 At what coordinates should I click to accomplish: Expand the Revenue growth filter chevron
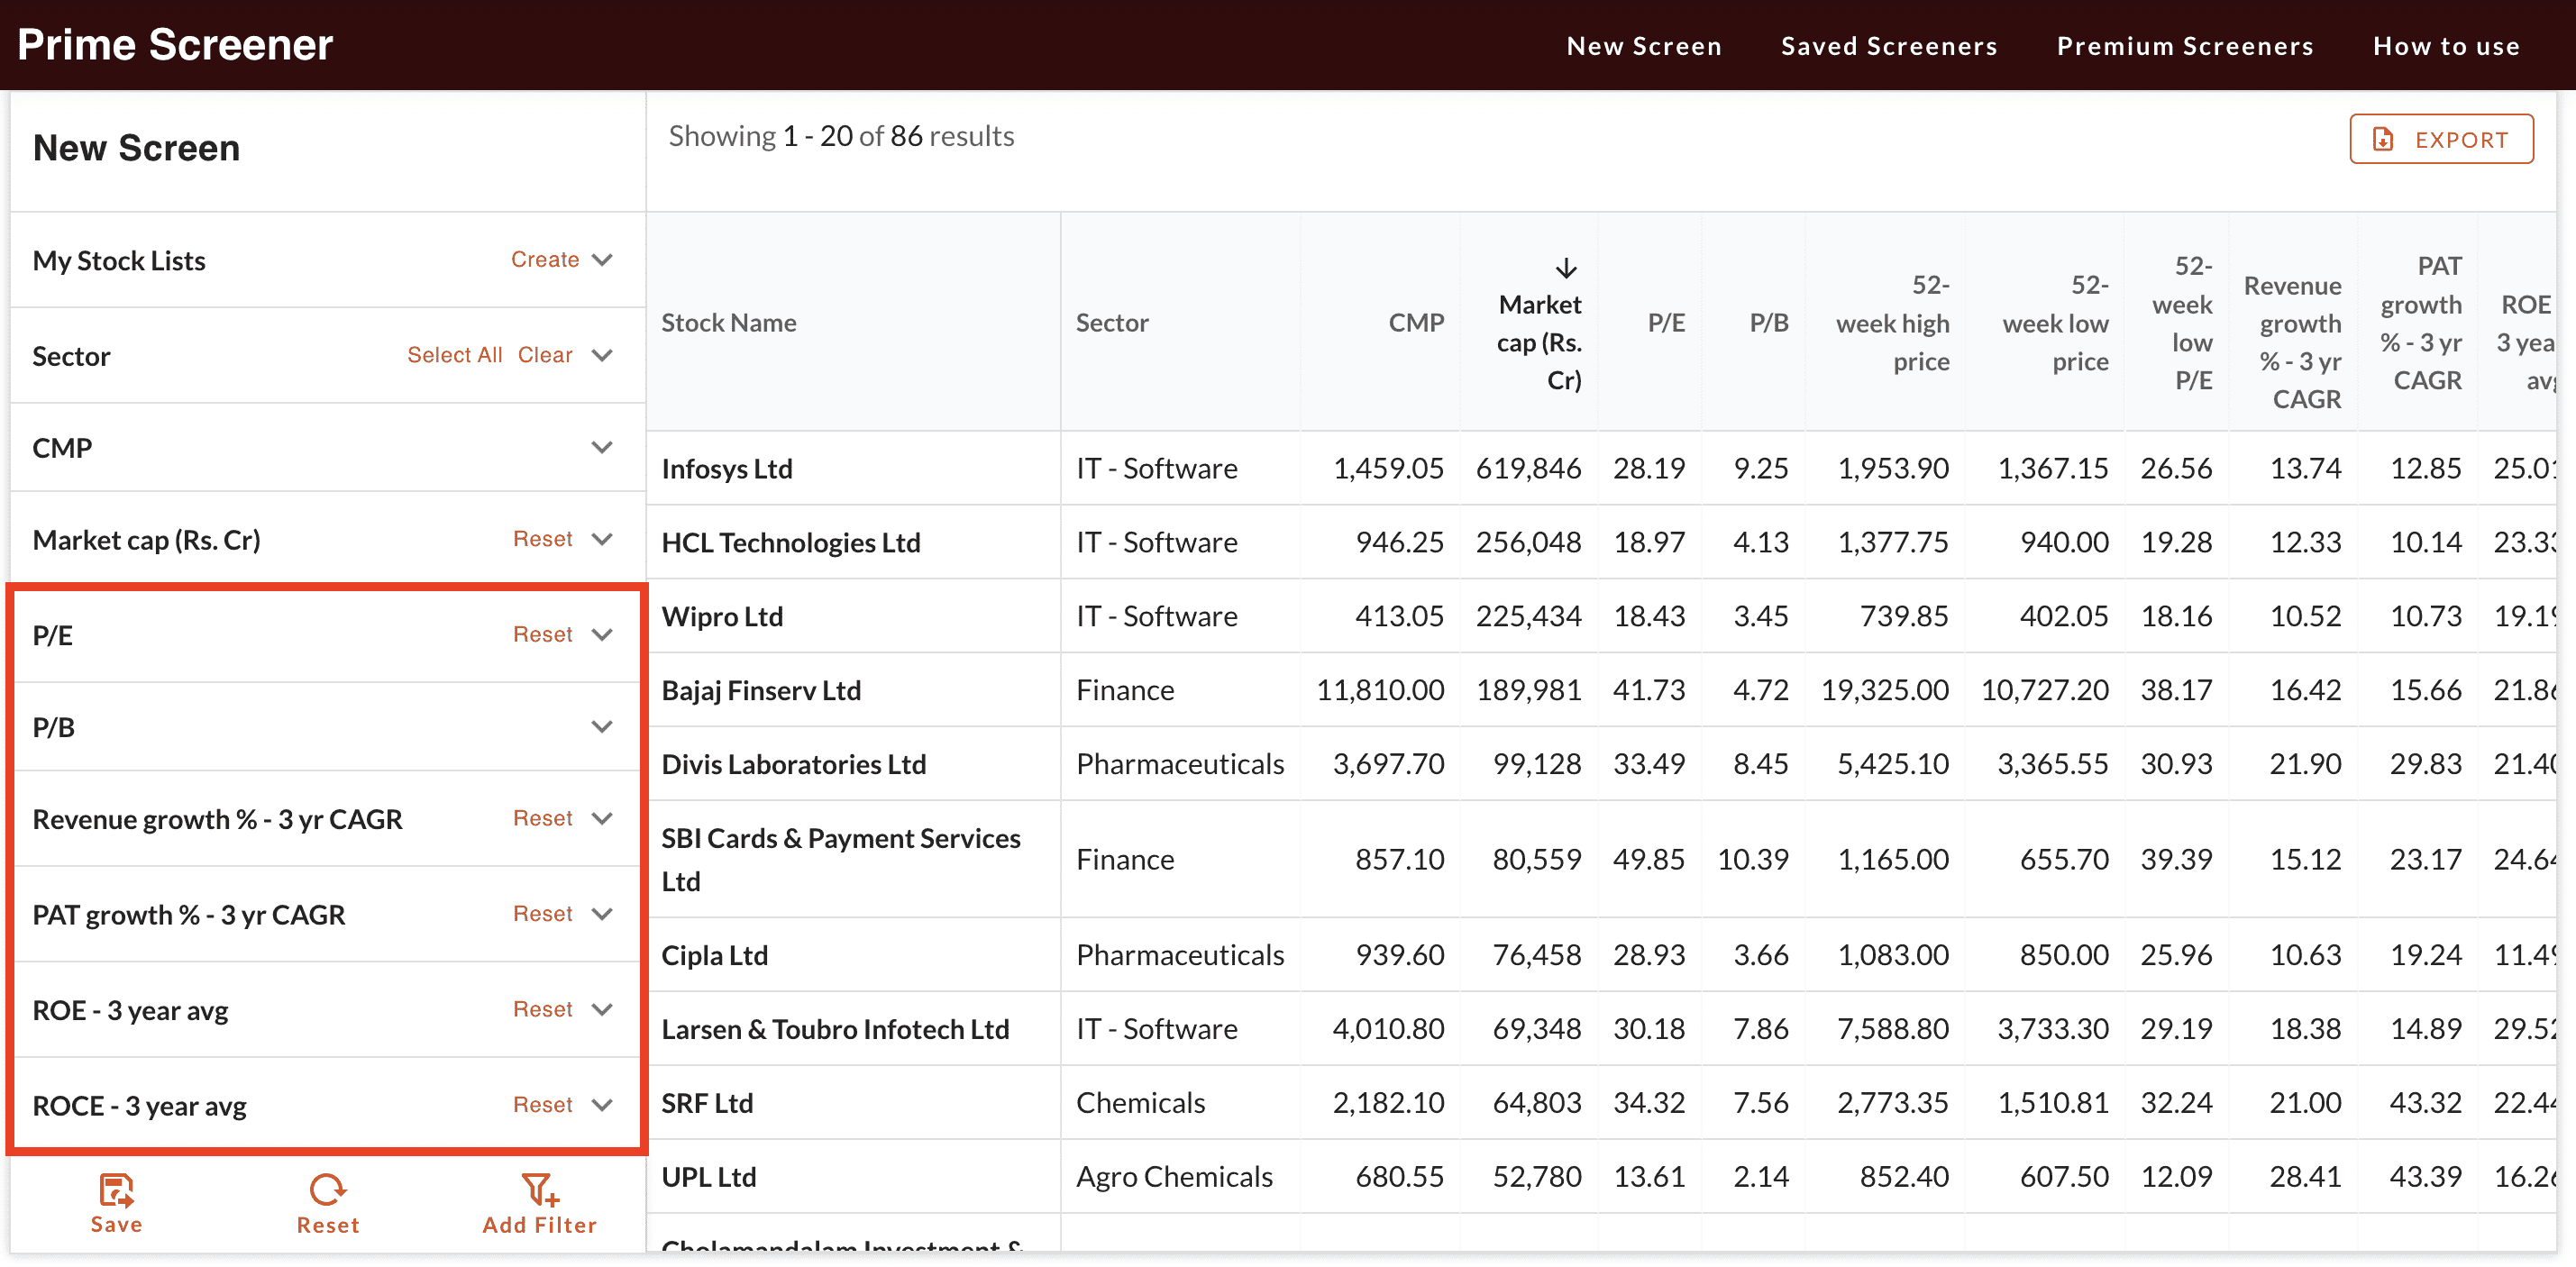(602, 818)
